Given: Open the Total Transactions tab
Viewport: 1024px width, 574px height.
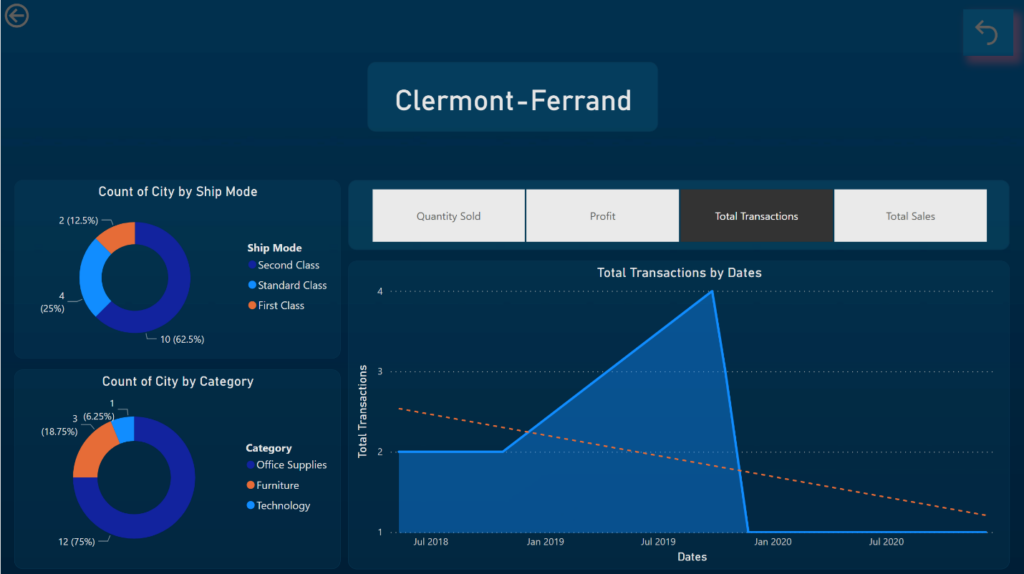Looking at the screenshot, I should (756, 216).
